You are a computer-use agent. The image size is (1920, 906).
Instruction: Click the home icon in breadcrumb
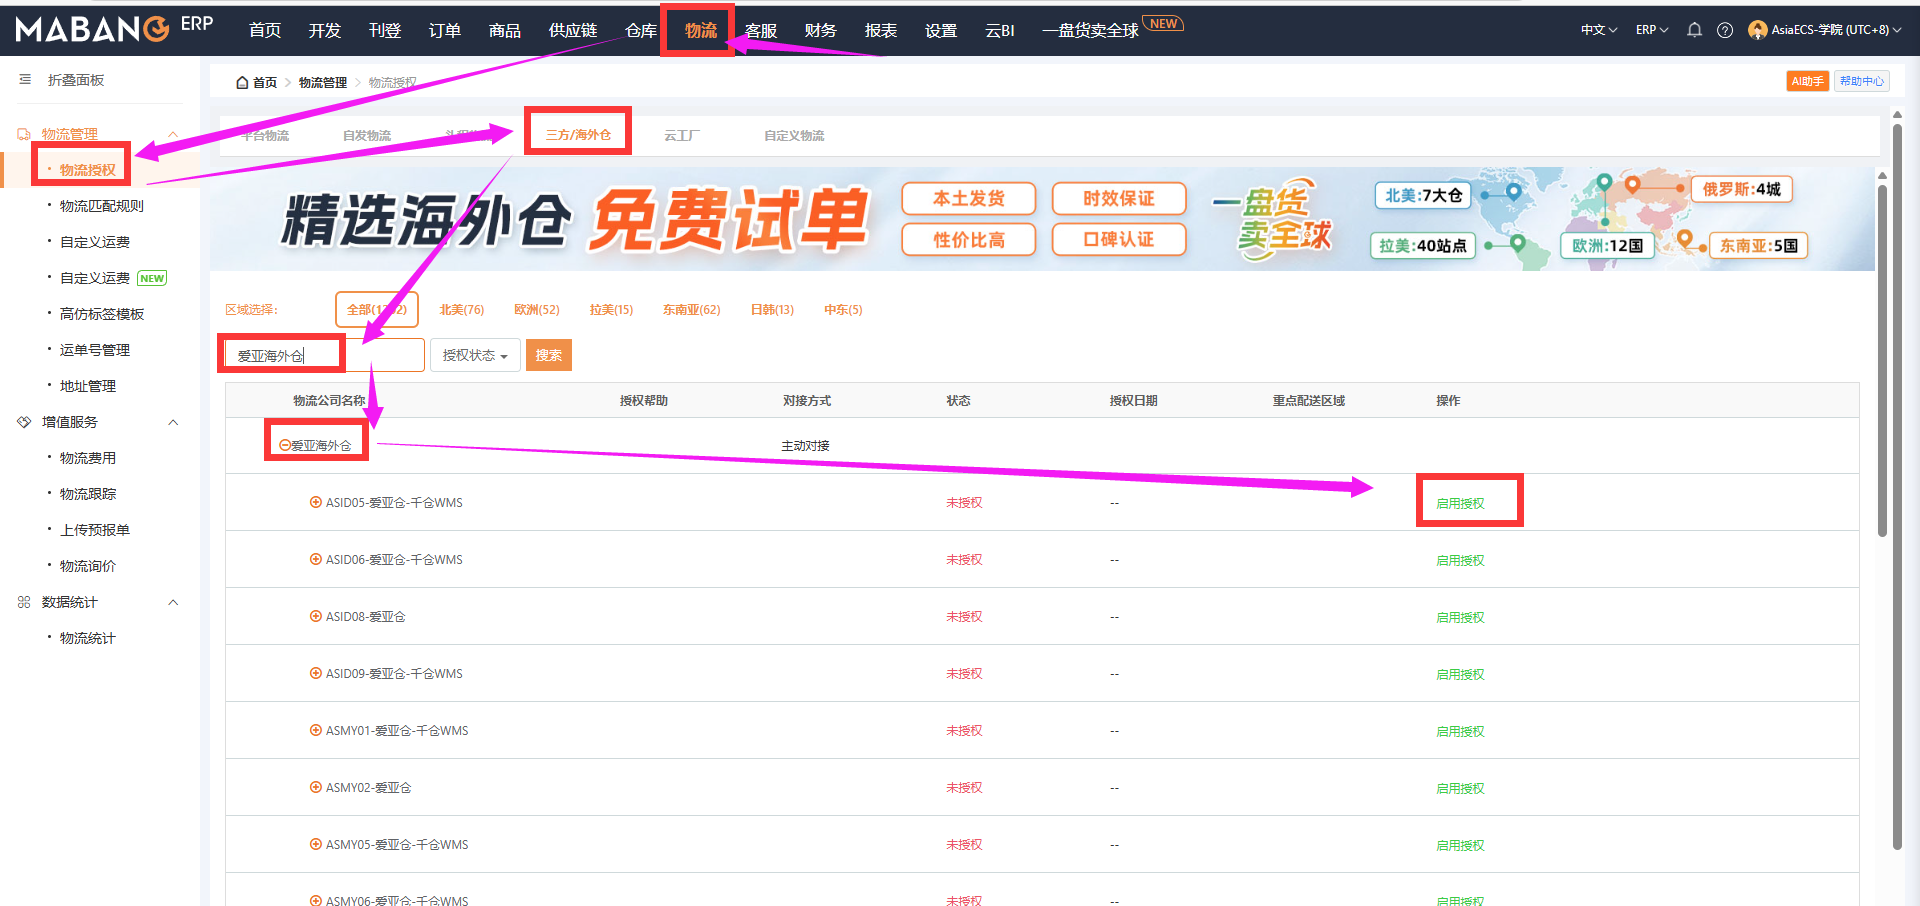pyautogui.click(x=242, y=83)
